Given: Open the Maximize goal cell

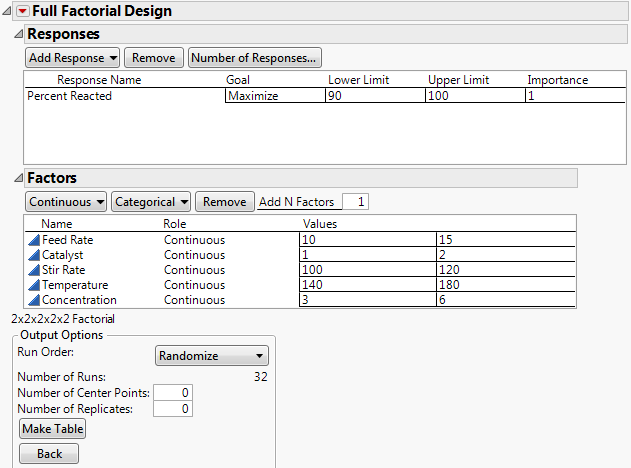Looking at the screenshot, I should click(273, 96).
